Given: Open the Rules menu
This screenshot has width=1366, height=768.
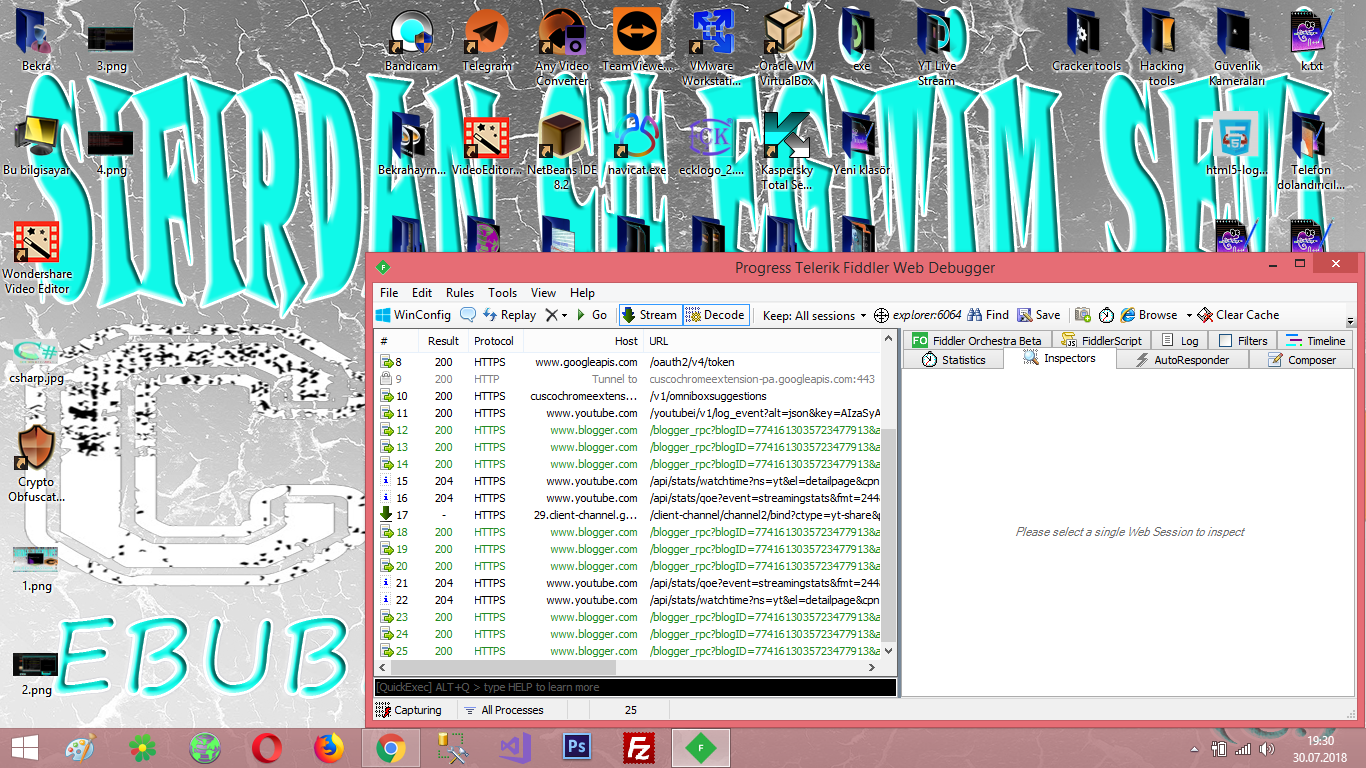Looking at the screenshot, I should (460, 293).
